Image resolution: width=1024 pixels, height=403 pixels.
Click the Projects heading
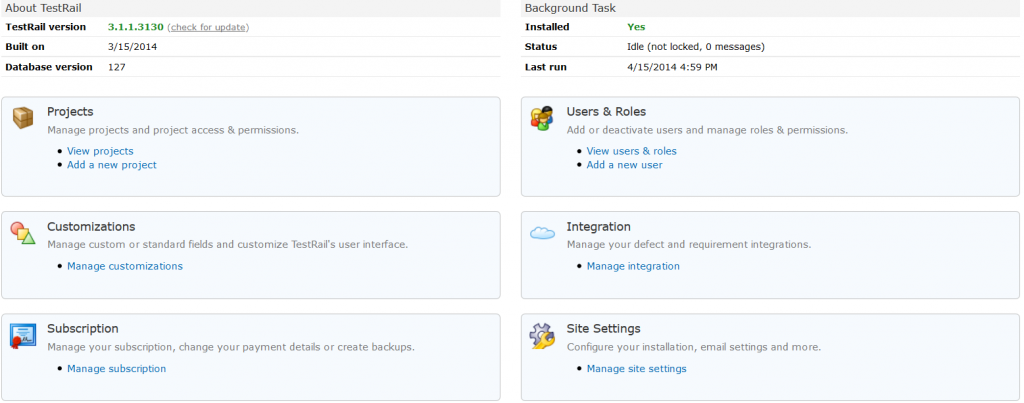pos(70,112)
